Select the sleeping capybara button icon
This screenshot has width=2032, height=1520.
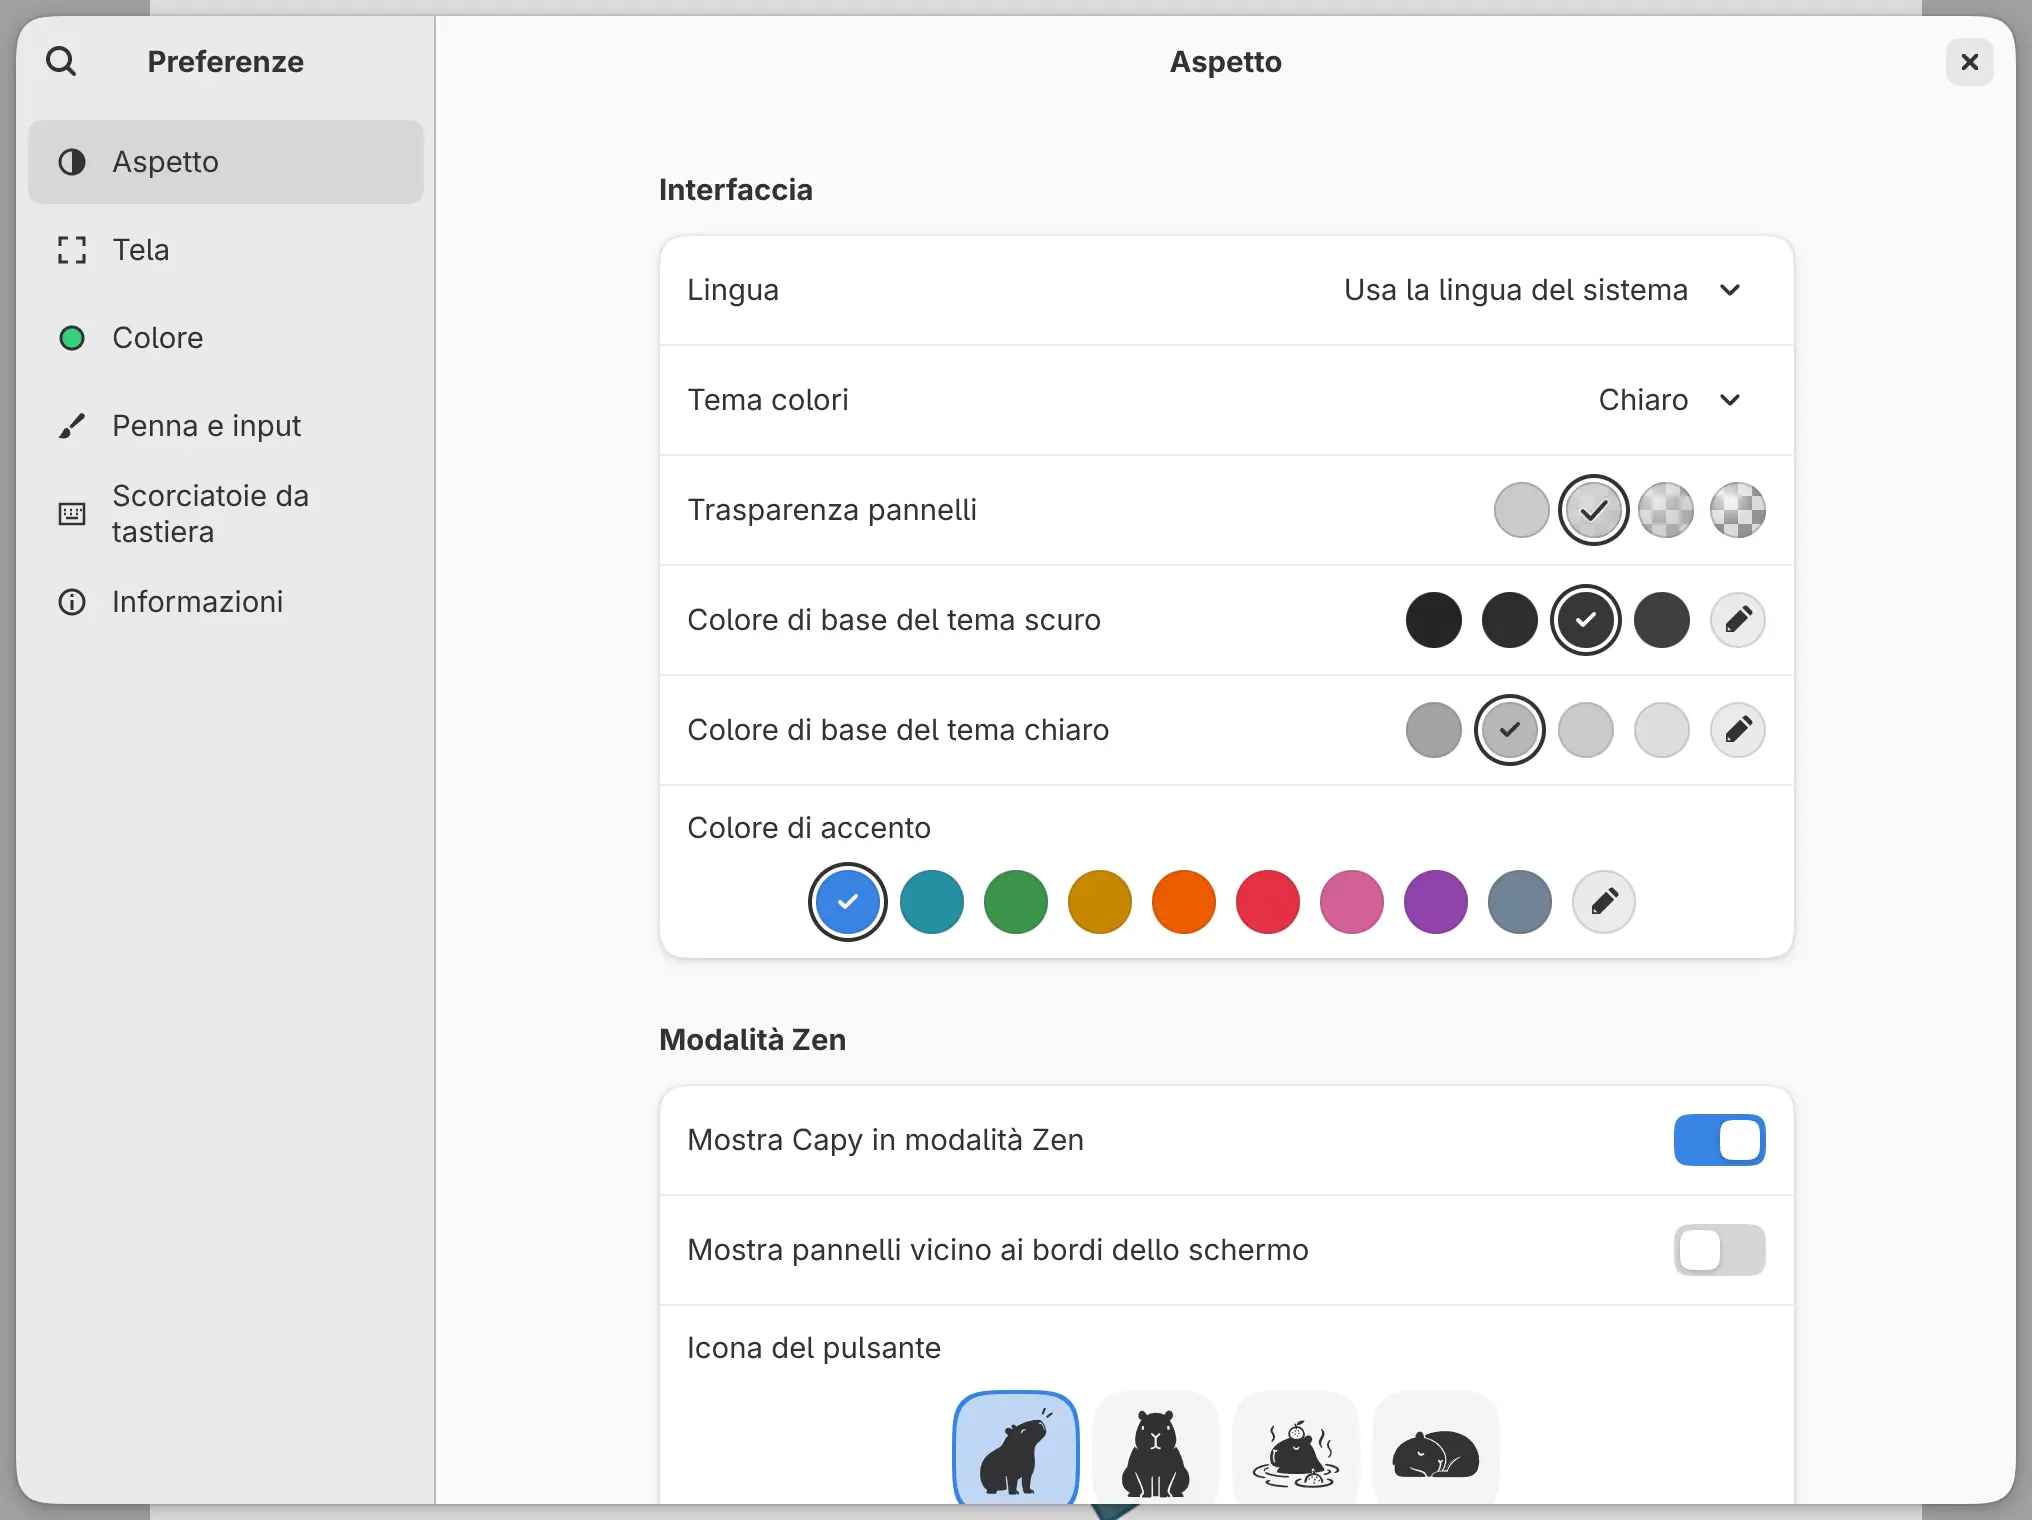point(1436,1448)
